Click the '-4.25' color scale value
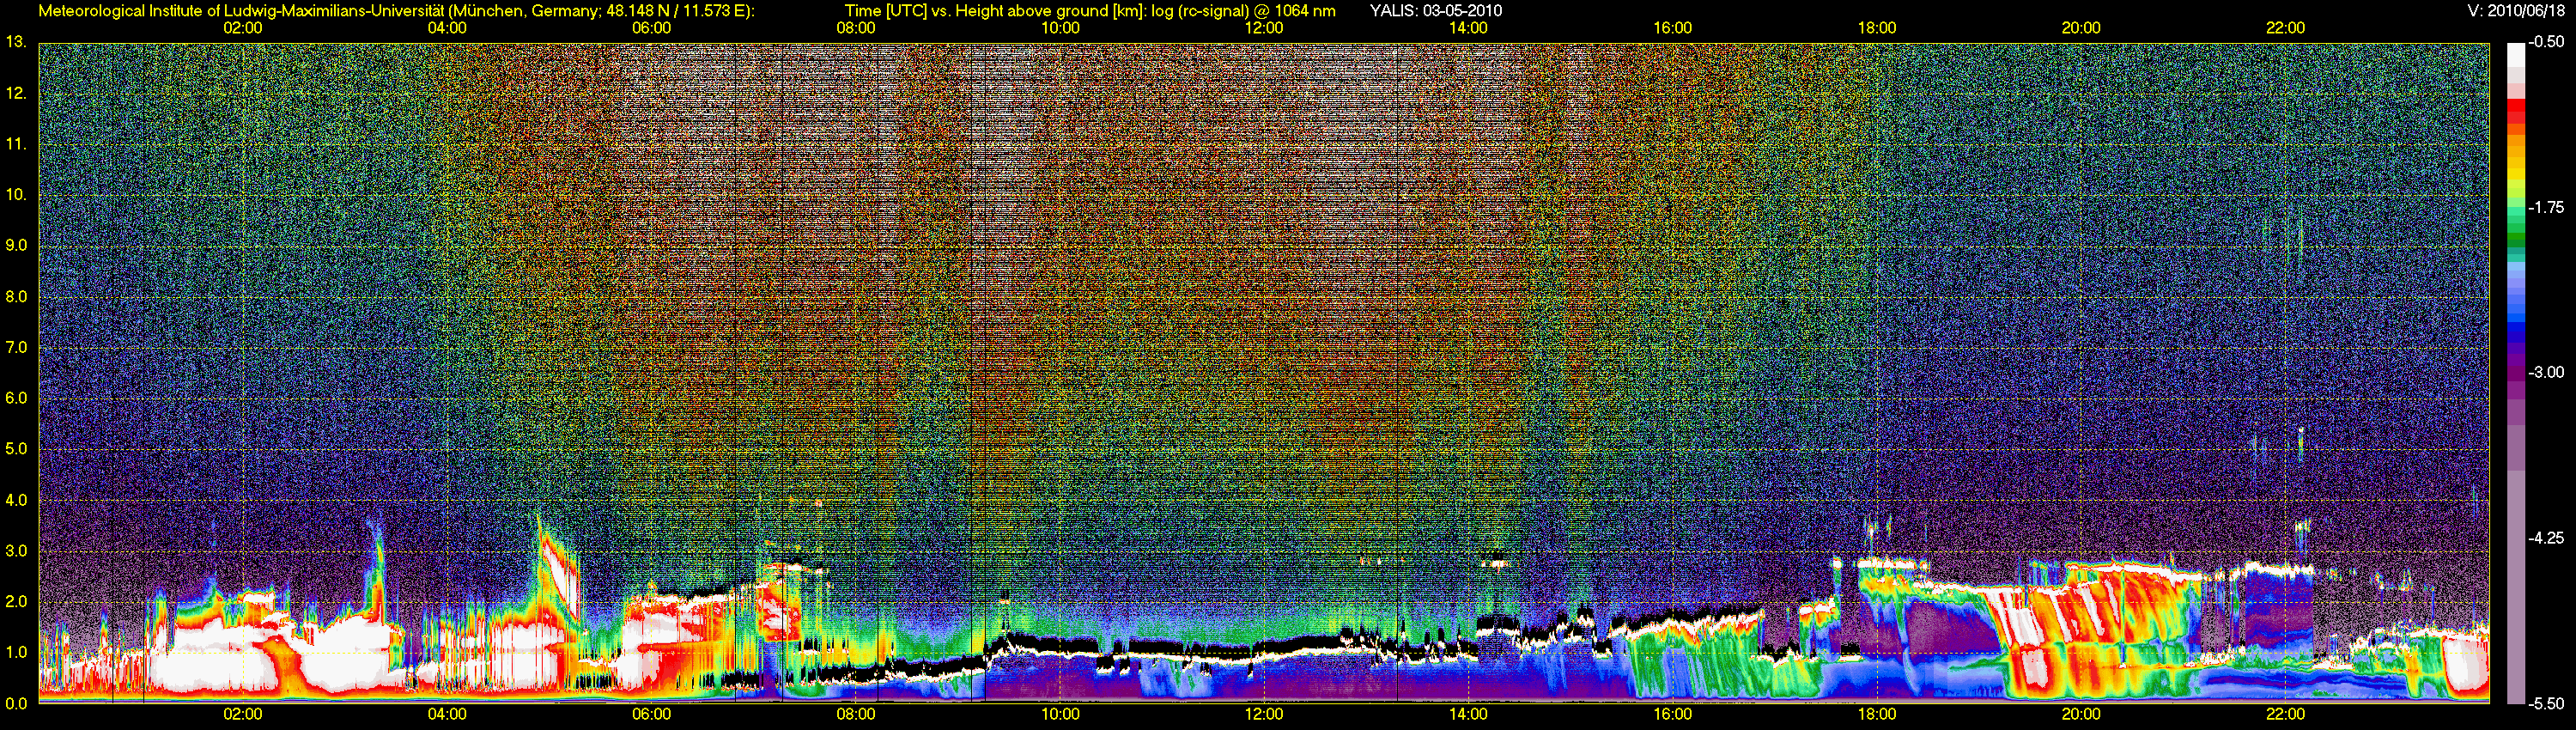The height and width of the screenshot is (730, 2576). point(2547,538)
